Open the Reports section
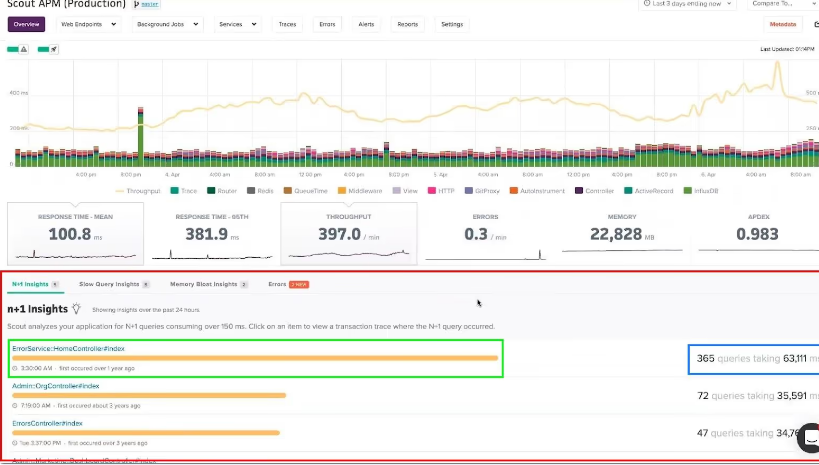This screenshot has width=819, height=465. click(407, 24)
